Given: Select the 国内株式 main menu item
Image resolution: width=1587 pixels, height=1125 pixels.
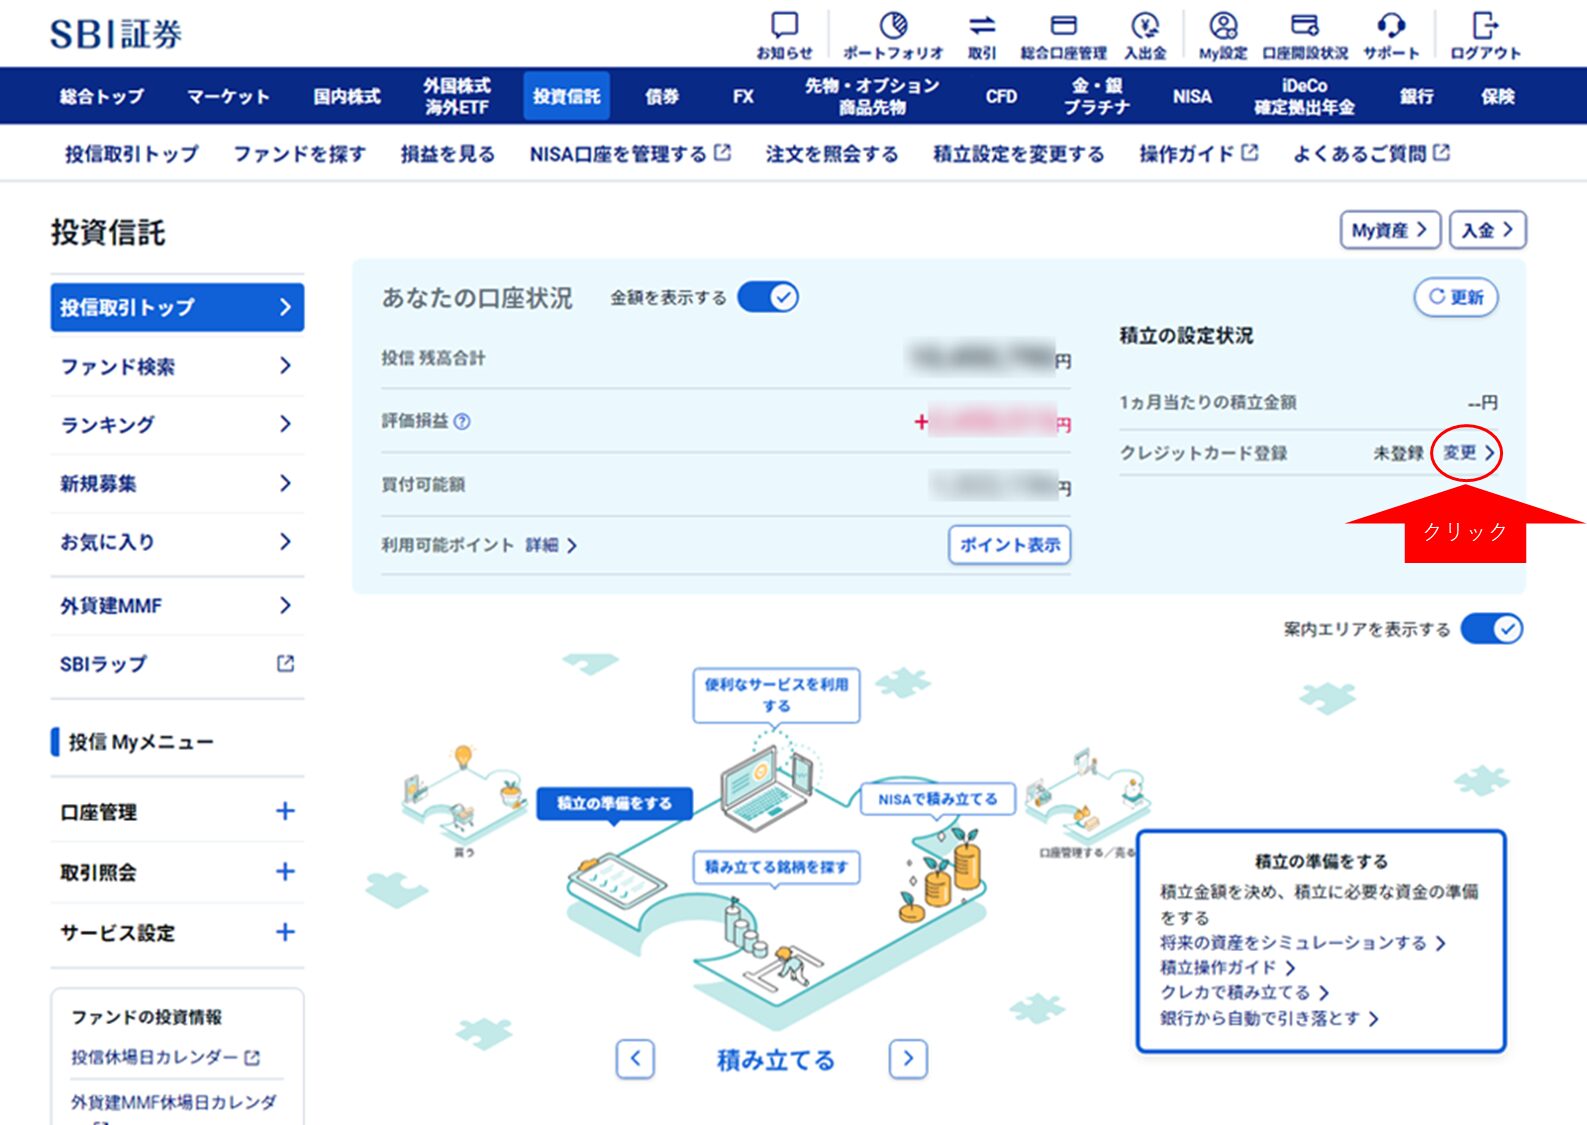Looking at the screenshot, I should [x=346, y=96].
